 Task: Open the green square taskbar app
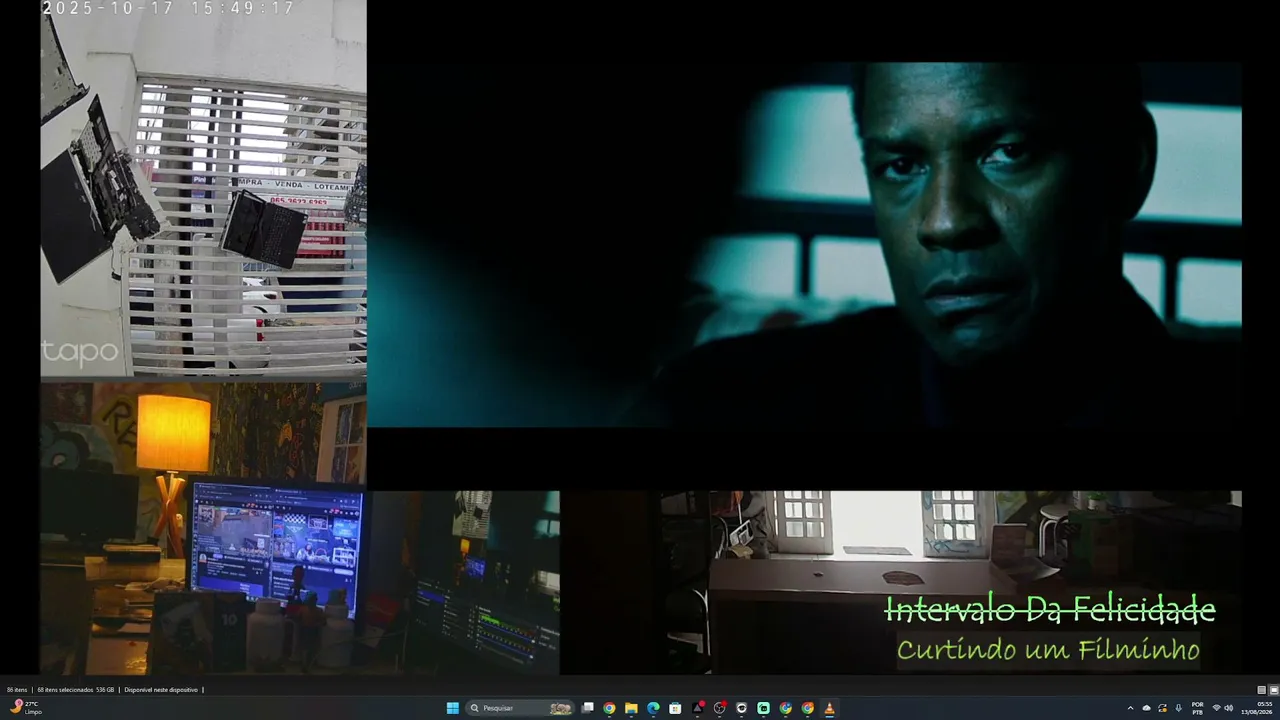pyautogui.click(x=763, y=708)
